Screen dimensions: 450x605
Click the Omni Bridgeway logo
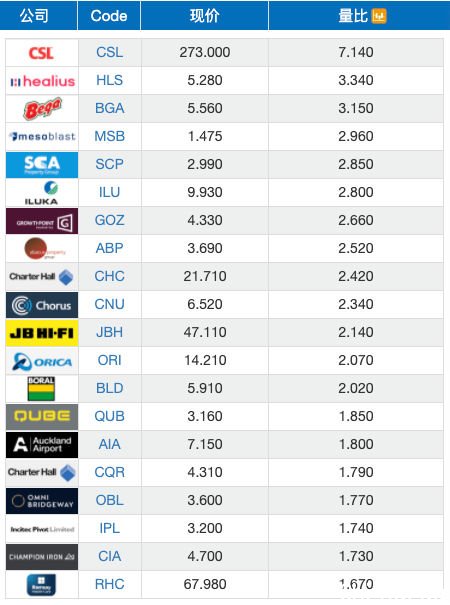(42, 501)
